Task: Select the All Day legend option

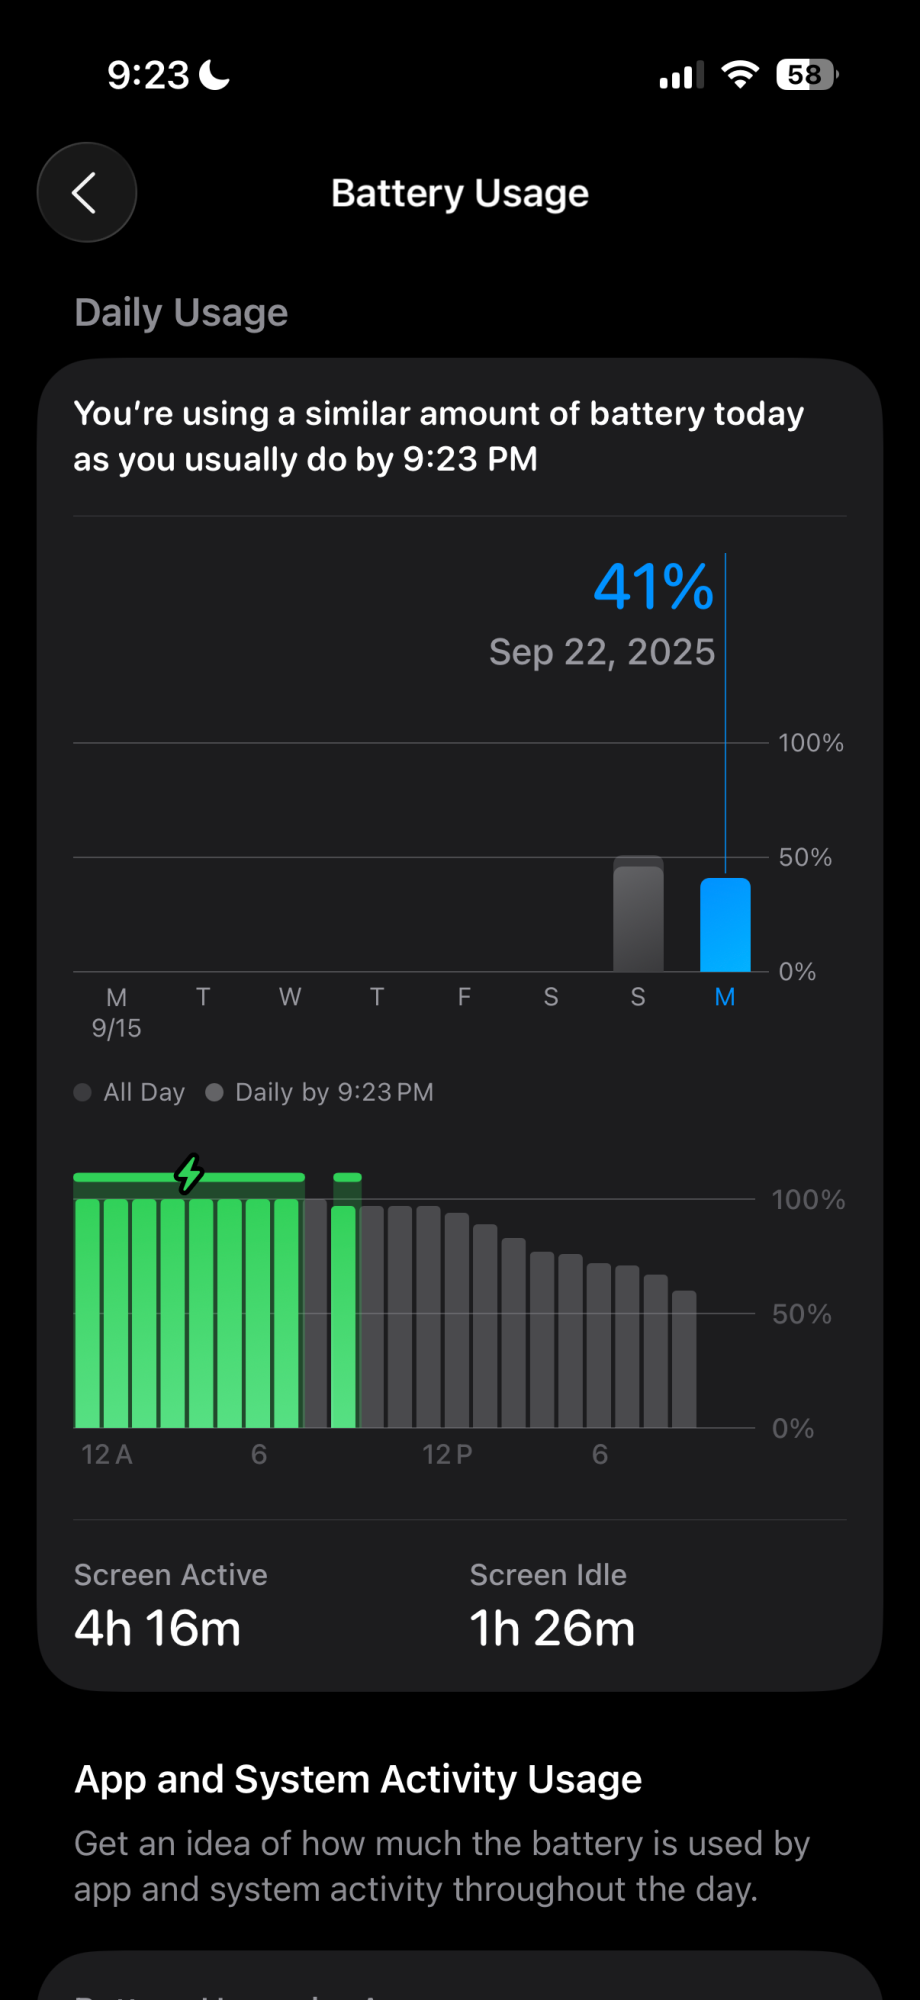Action: pyautogui.click(x=130, y=1092)
